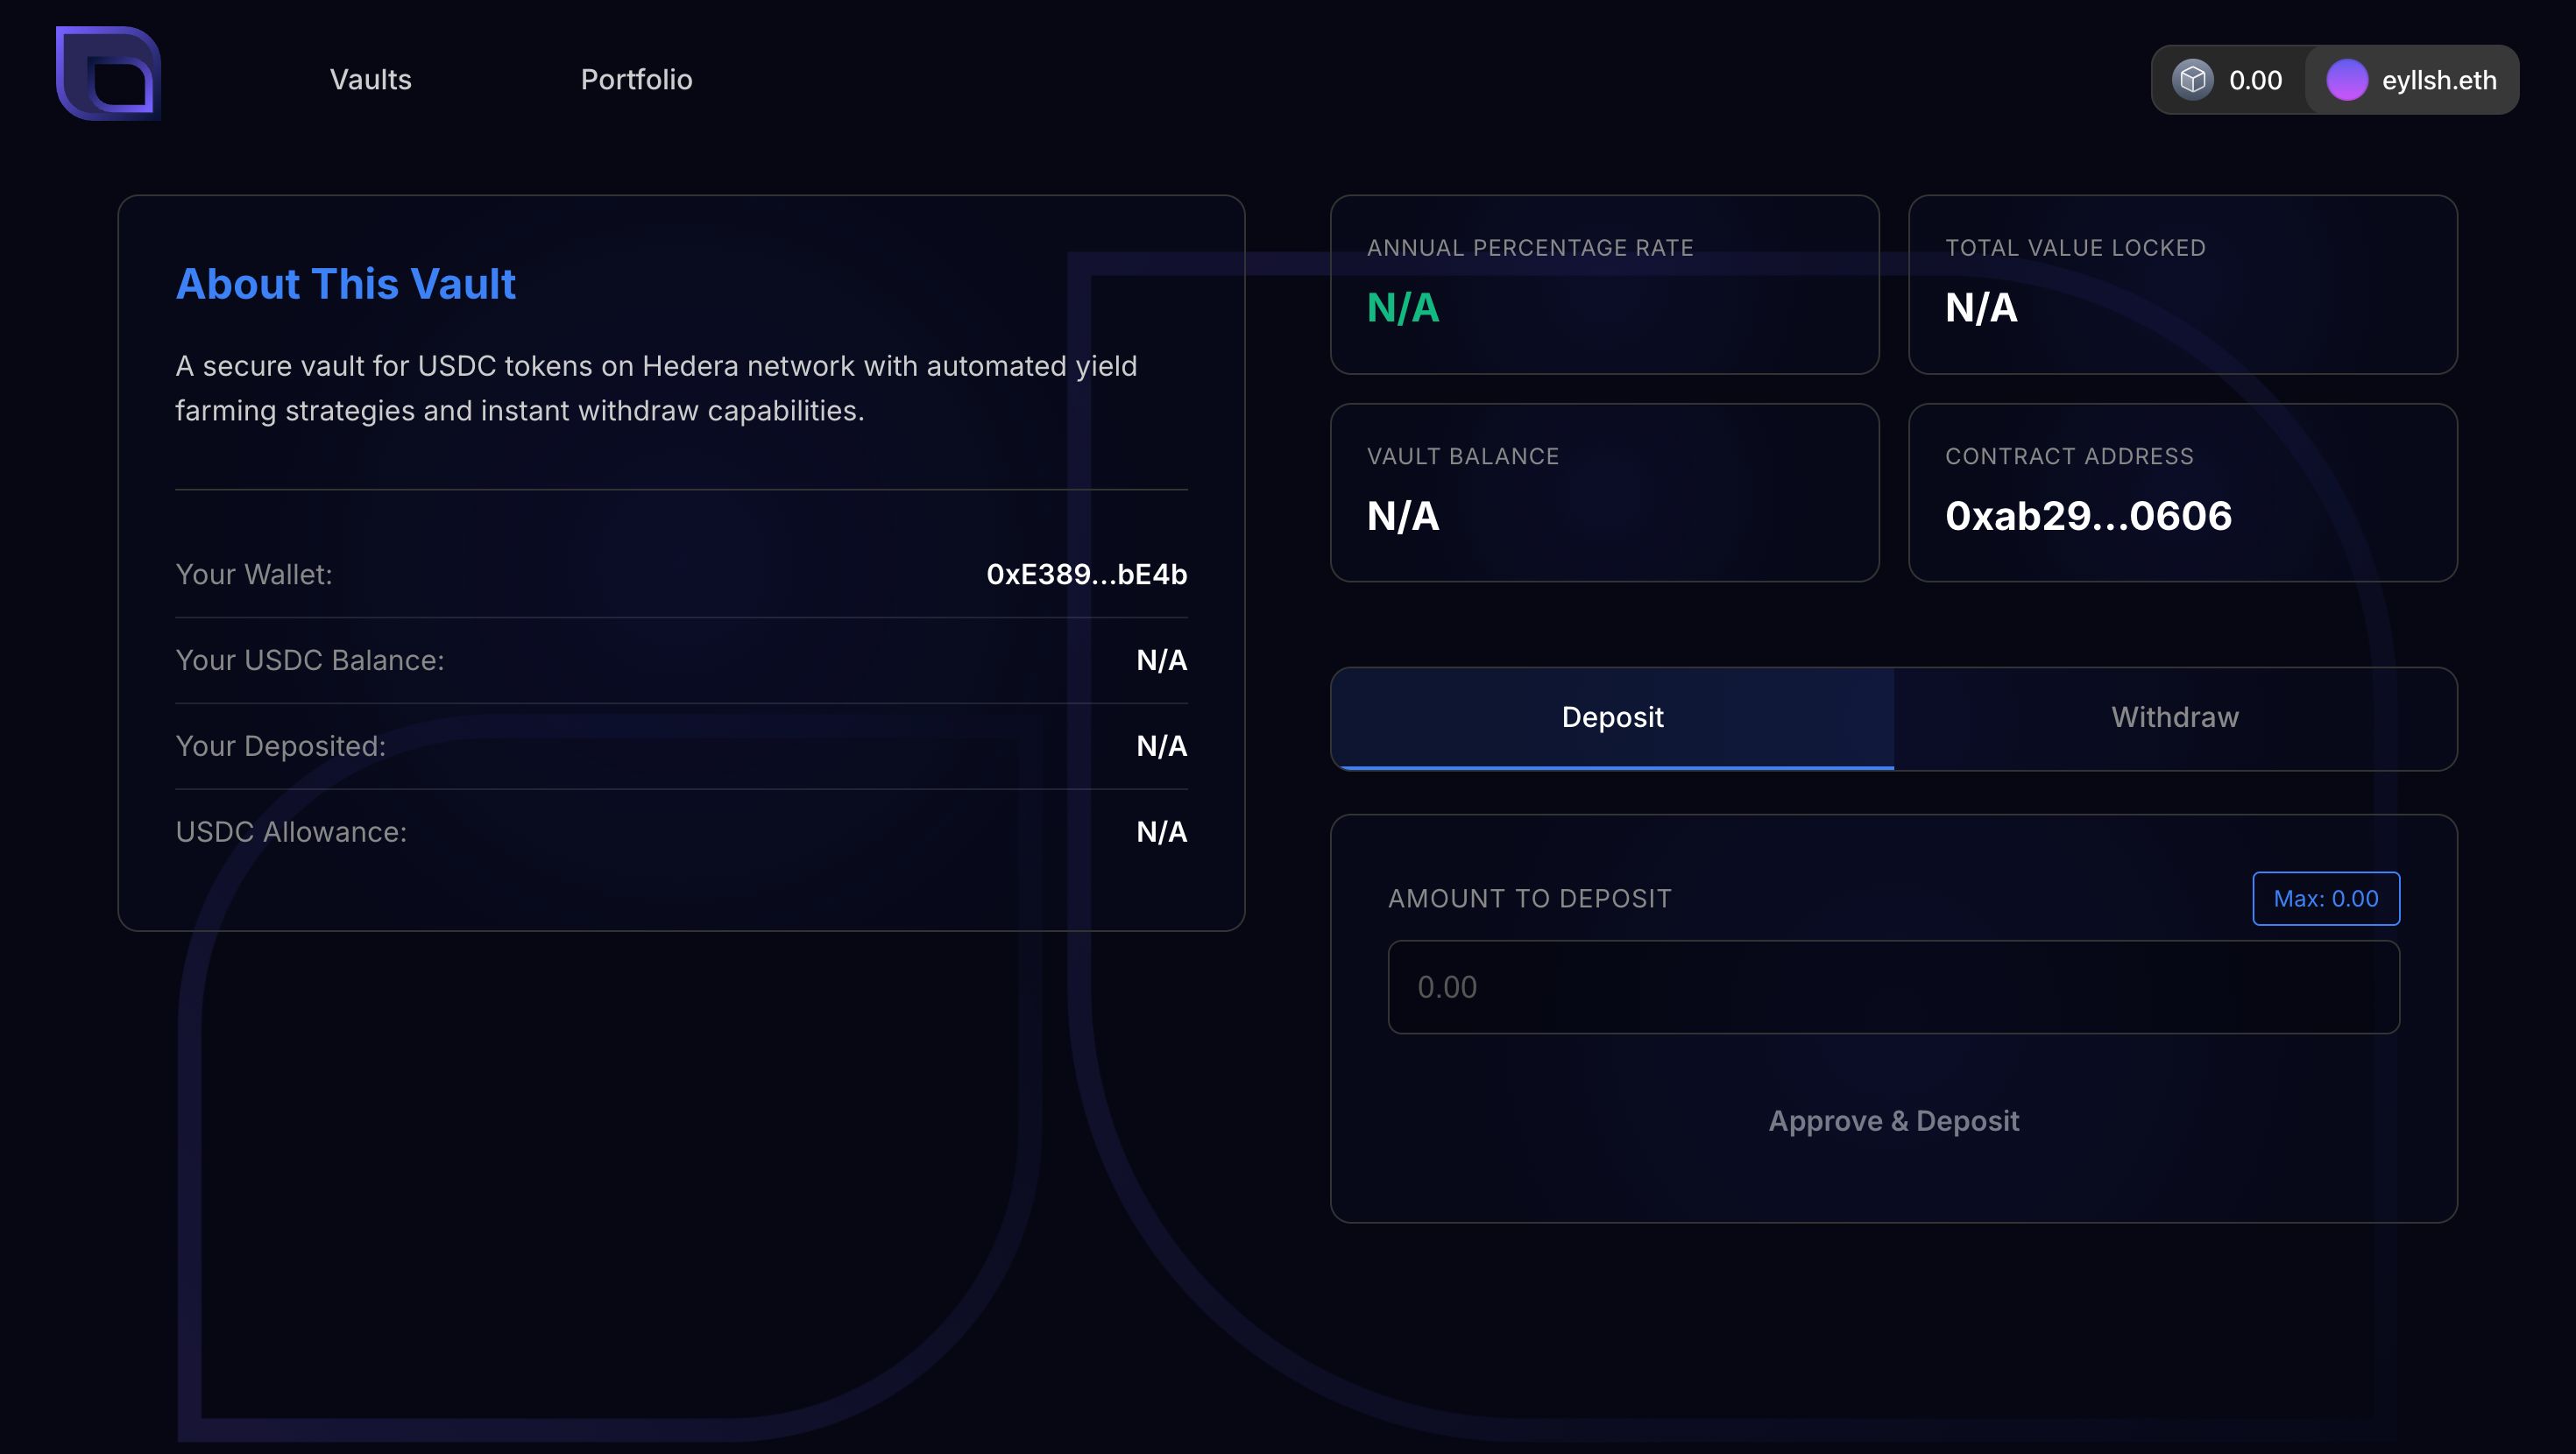Click the VAULT BALANCE label
2576x1454 pixels.
coord(1463,456)
